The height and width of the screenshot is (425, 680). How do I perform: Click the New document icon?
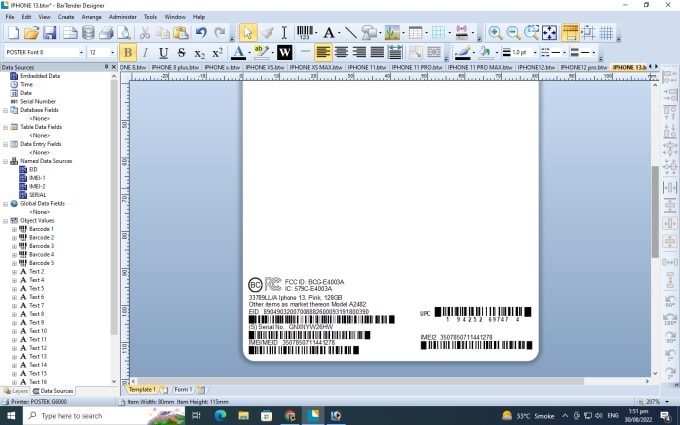click(x=13, y=33)
